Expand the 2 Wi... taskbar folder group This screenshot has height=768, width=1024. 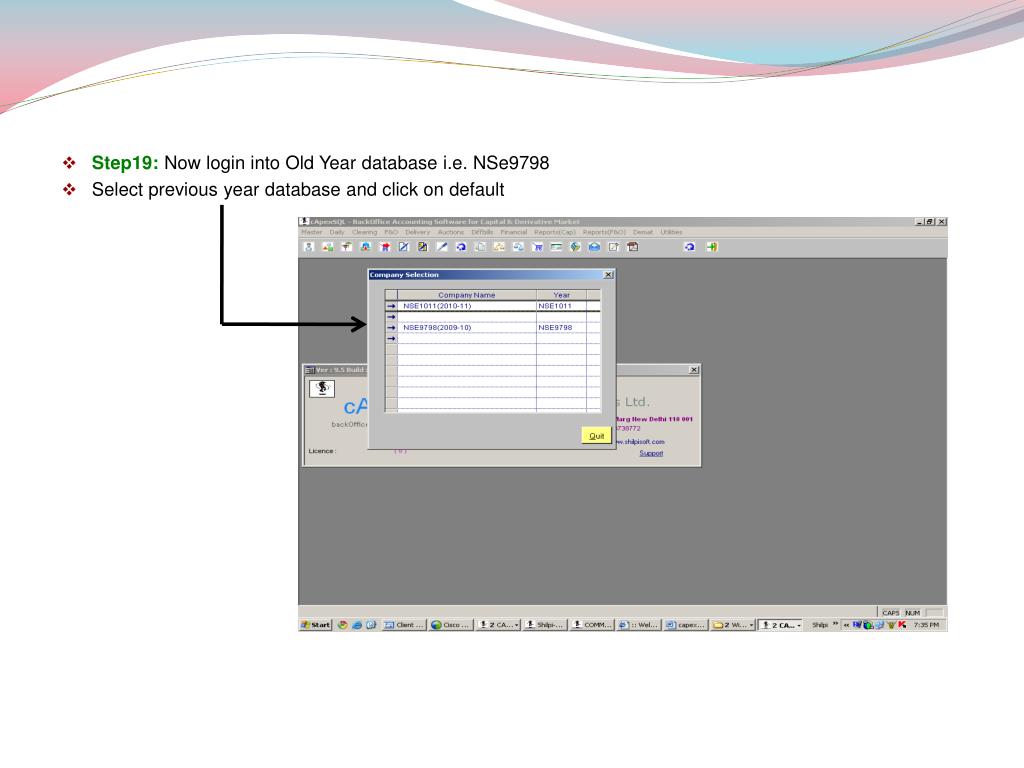(x=733, y=625)
